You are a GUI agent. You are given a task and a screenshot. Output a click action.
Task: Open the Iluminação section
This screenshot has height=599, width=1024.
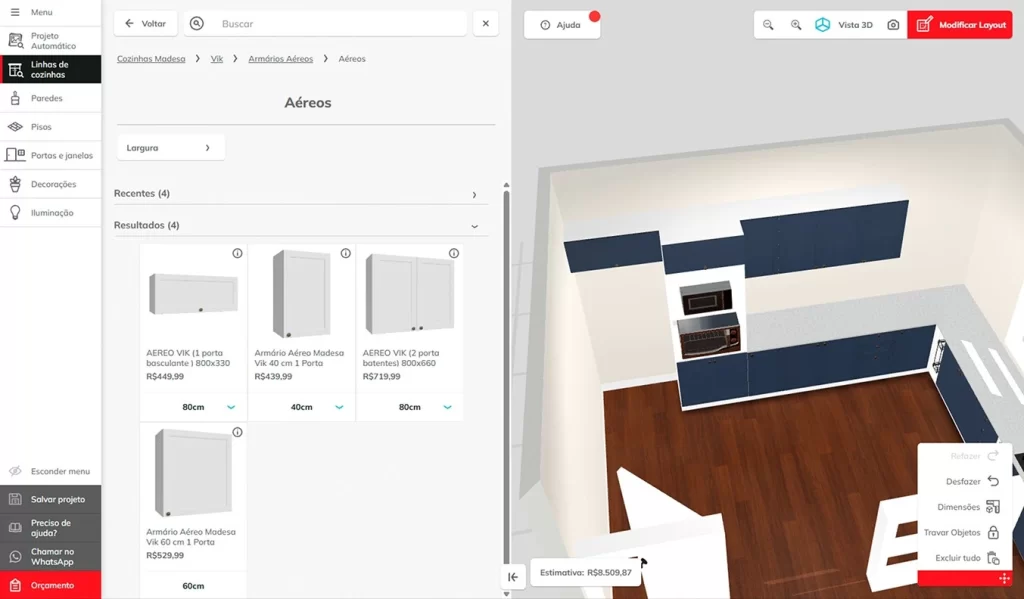point(50,213)
